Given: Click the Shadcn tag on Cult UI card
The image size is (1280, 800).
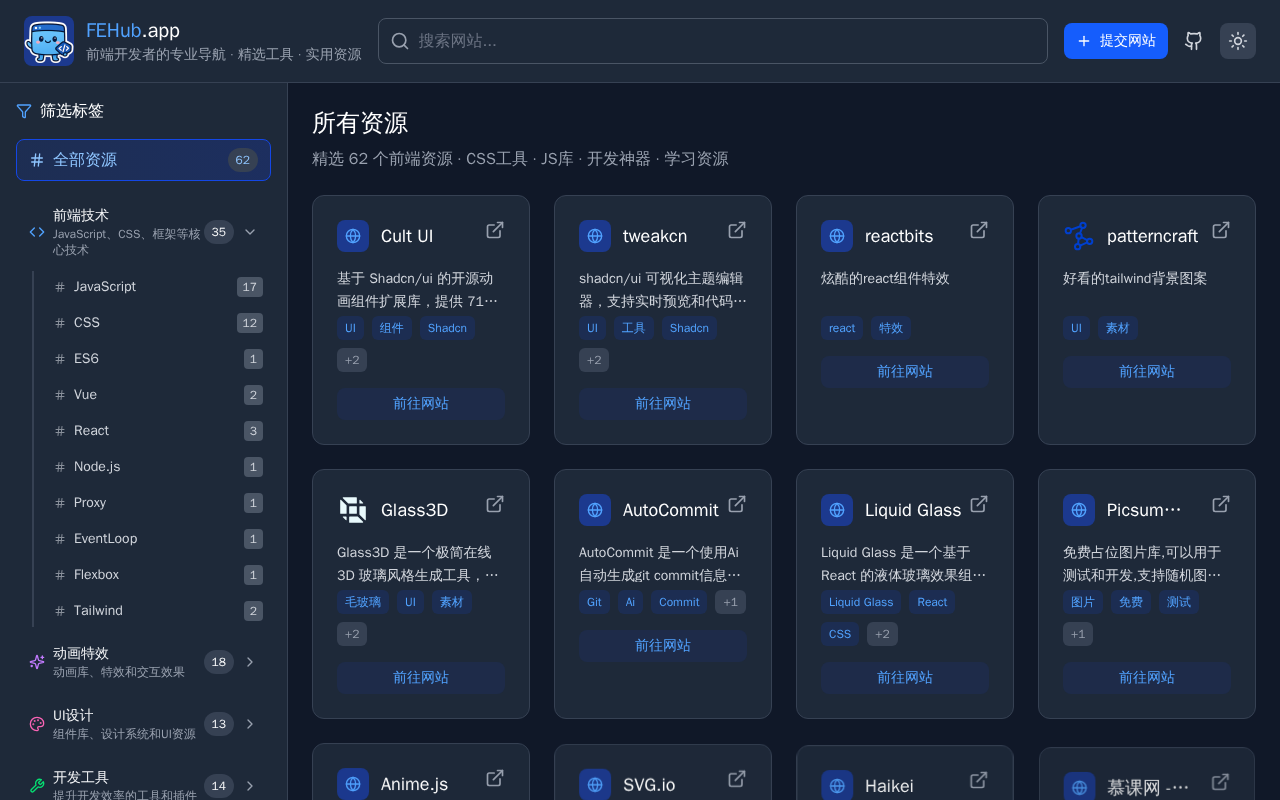Looking at the screenshot, I should point(447,328).
